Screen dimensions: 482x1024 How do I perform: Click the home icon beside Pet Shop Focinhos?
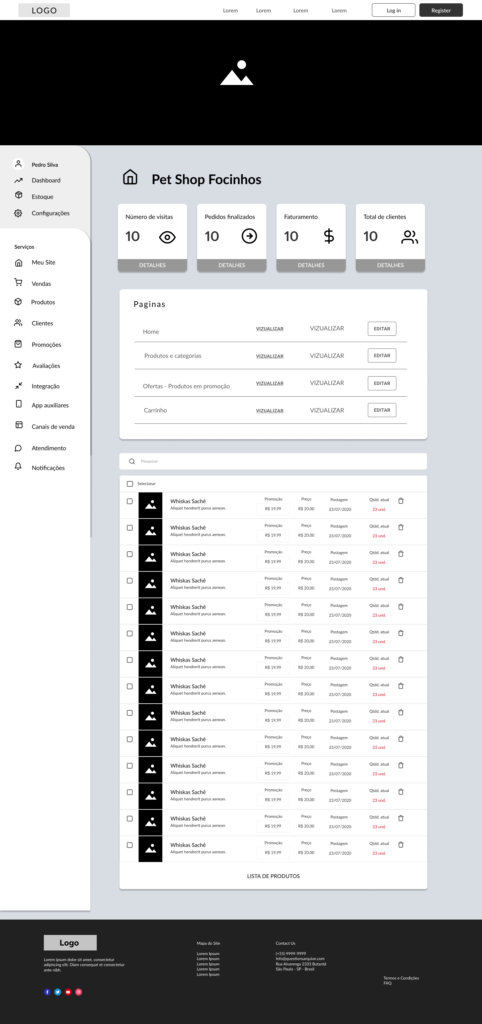(130, 177)
